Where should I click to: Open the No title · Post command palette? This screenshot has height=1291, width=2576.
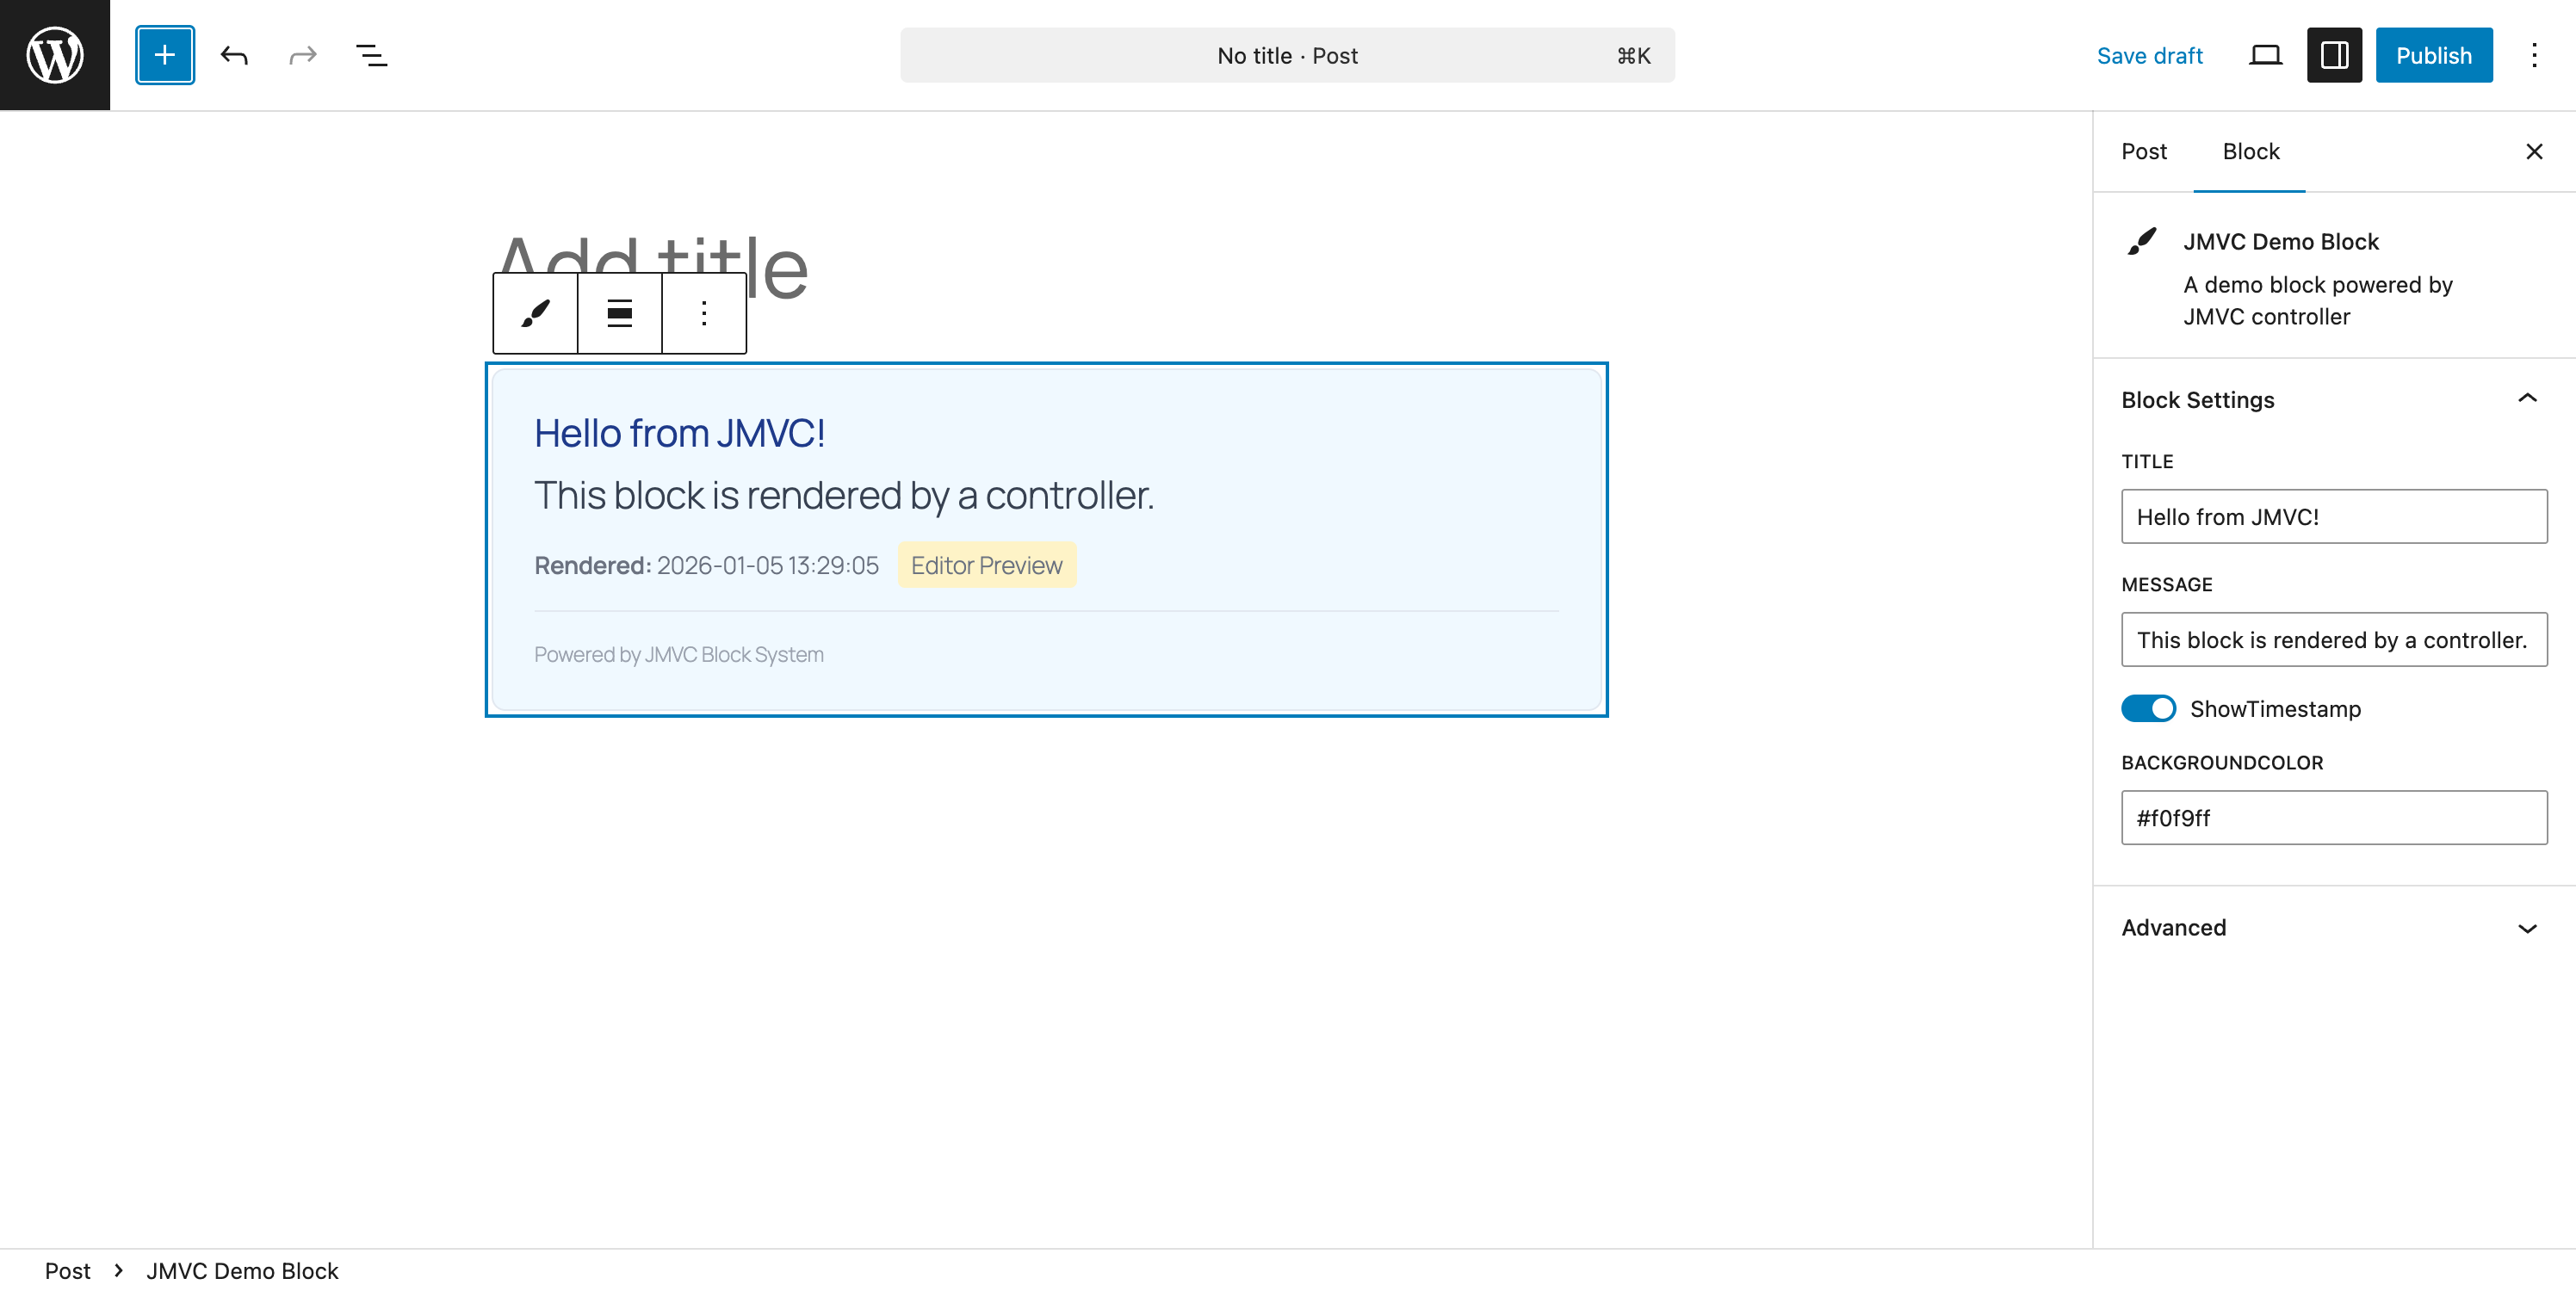pyautogui.click(x=1287, y=55)
